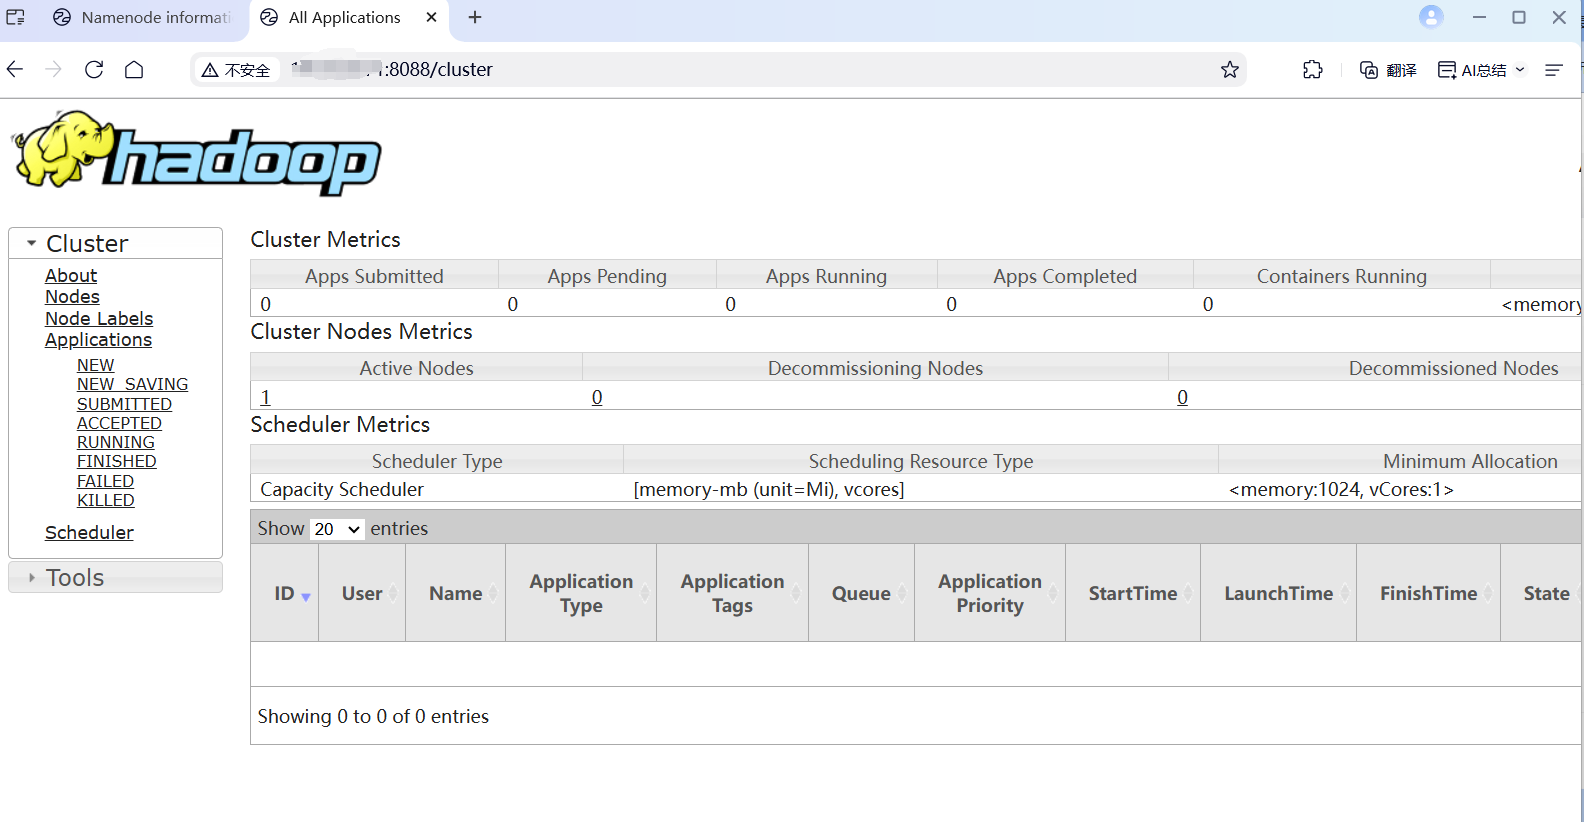The width and height of the screenshot is (1584, 822).
Task: Filter applications by FINISHED state
Action: point(116,461)
